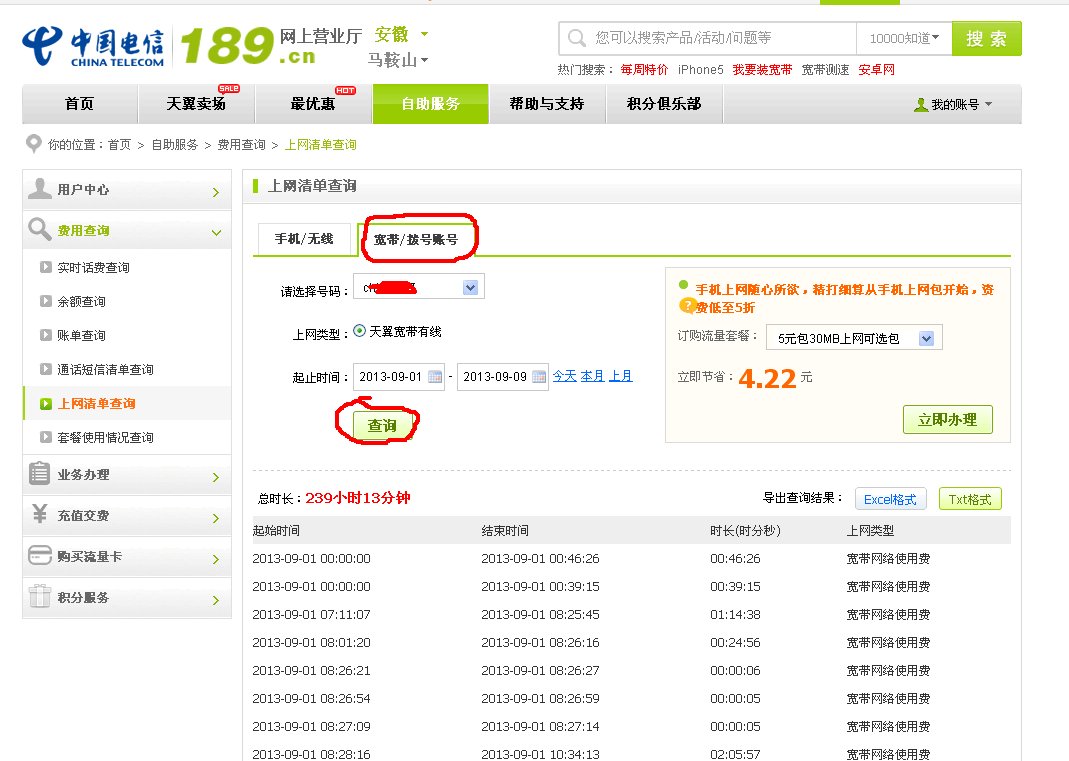The width and height of the screenshot is (1069, 761).
Task: Switch to the 手机/无线 tab
Action: coord(304,239)
